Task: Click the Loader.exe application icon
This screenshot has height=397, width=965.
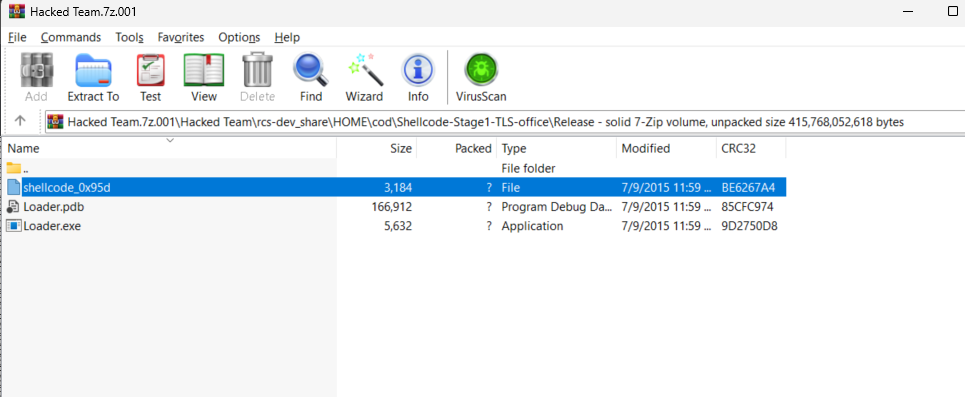Action: tap(14, 226)
